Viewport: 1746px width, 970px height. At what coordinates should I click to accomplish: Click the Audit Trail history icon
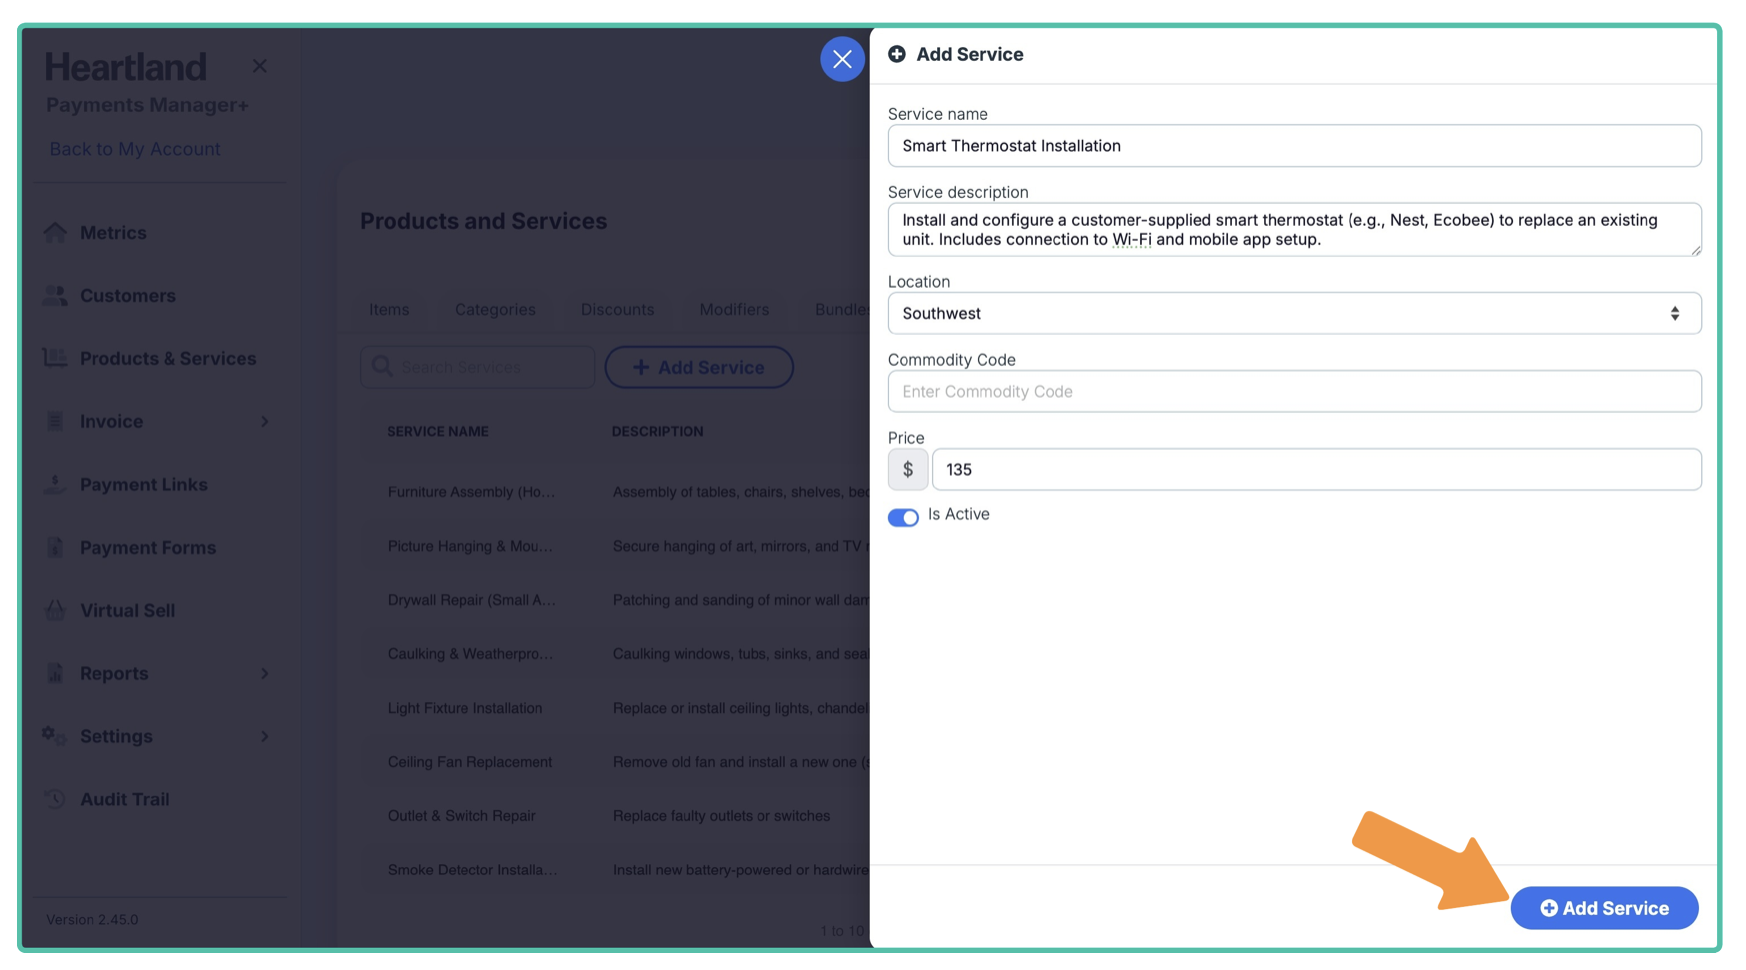click(55, 799)
